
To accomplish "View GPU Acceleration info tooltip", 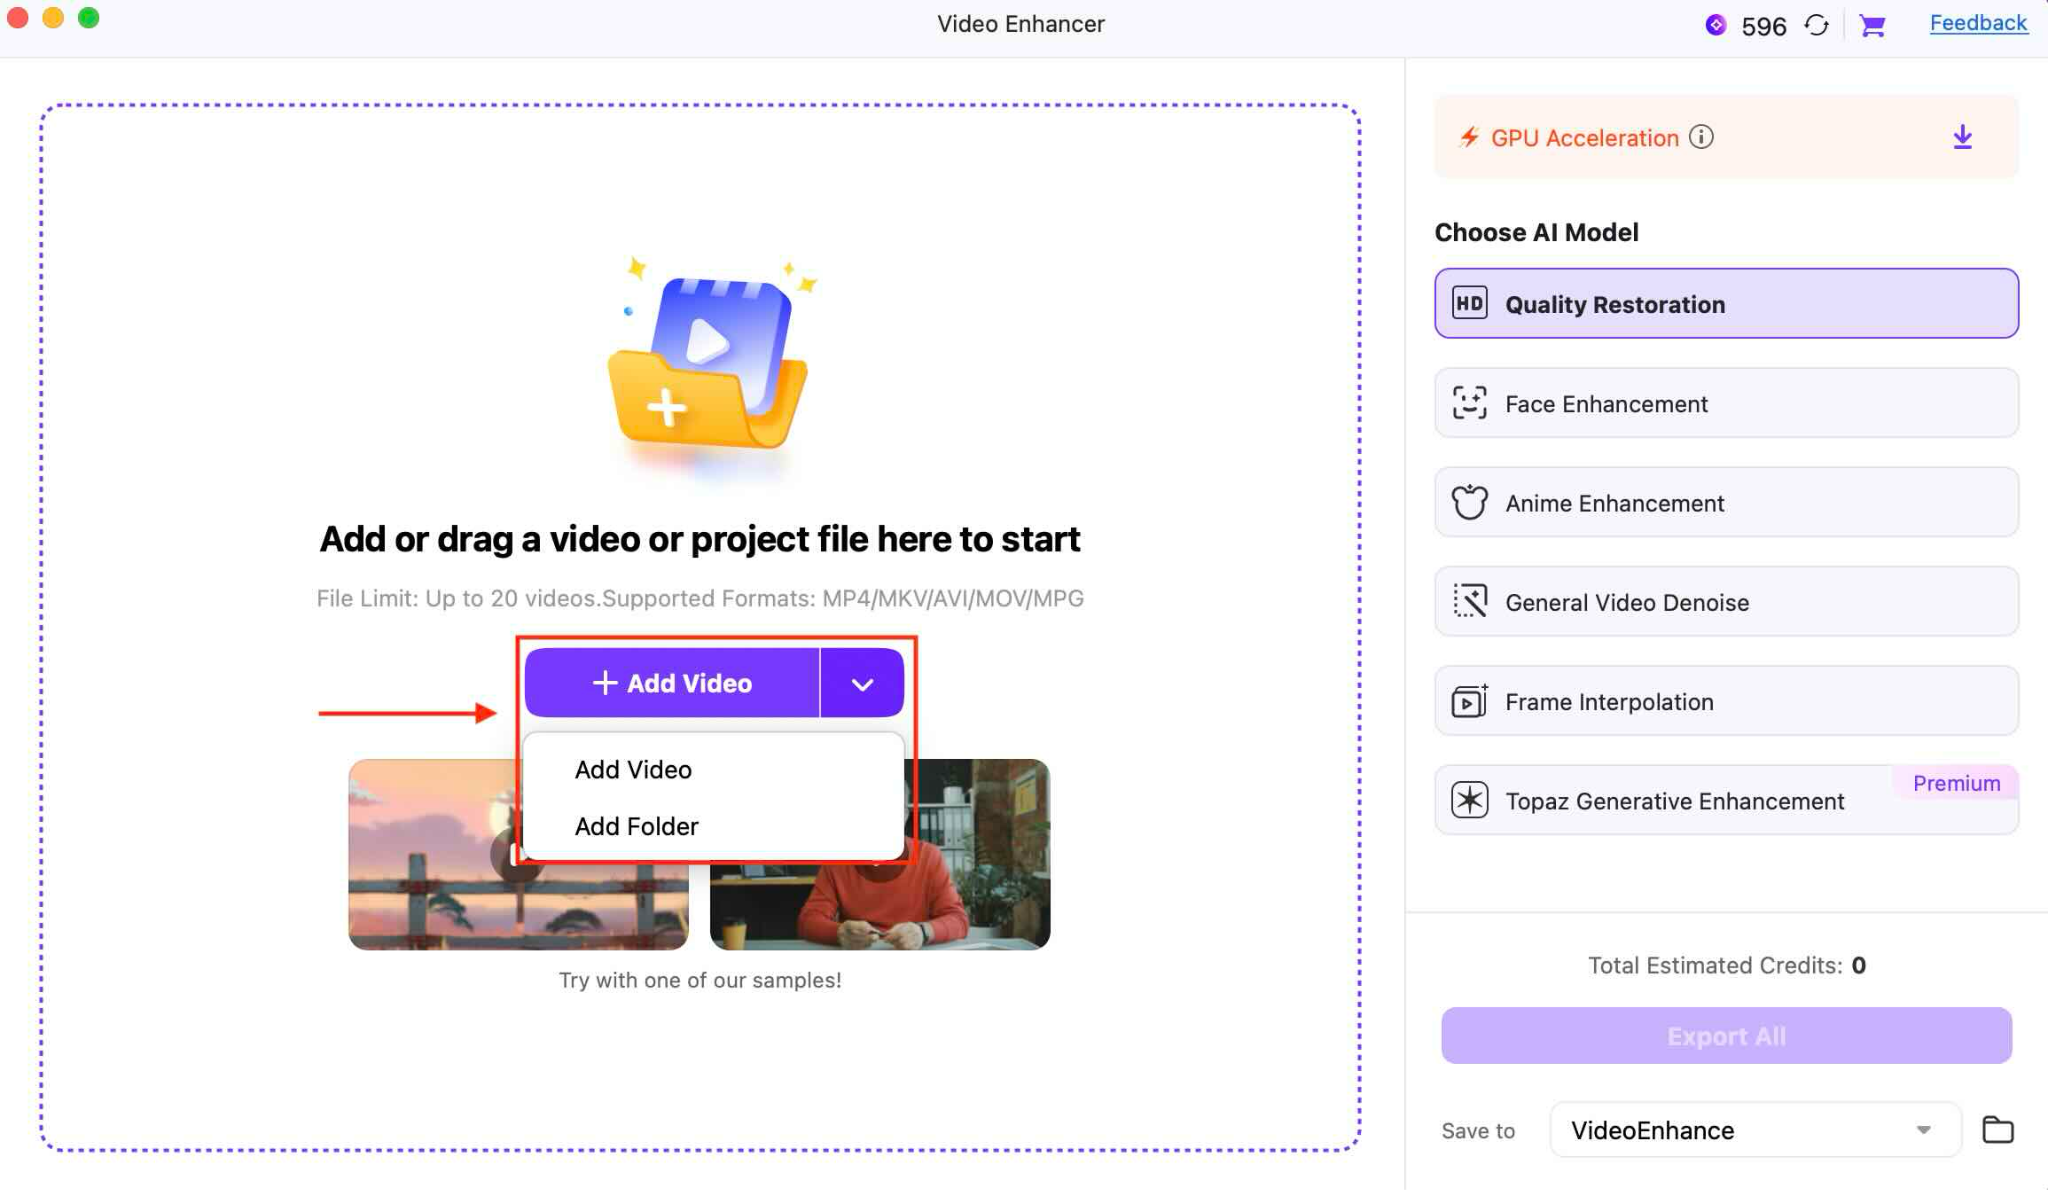I will 1701,137.
